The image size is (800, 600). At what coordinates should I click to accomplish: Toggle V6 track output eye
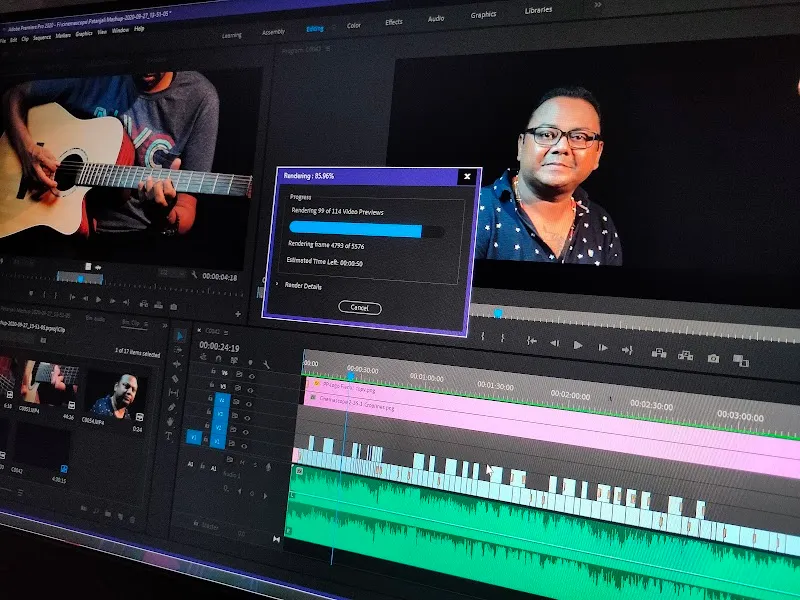click(x=252, y=377)
